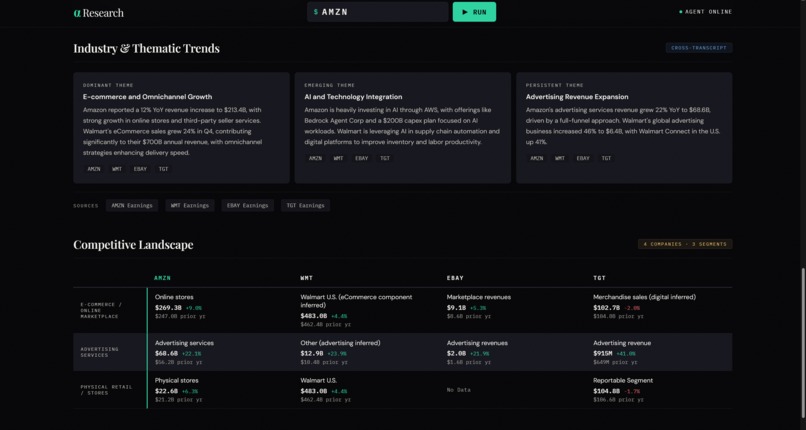Open the AMZN Earnings source

click(132, 205)
